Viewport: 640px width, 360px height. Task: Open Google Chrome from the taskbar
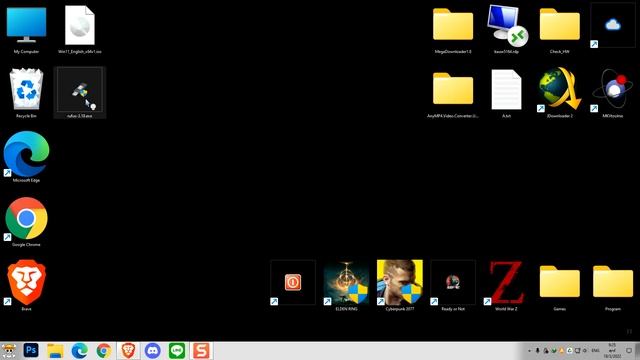(x=104, y=351)
